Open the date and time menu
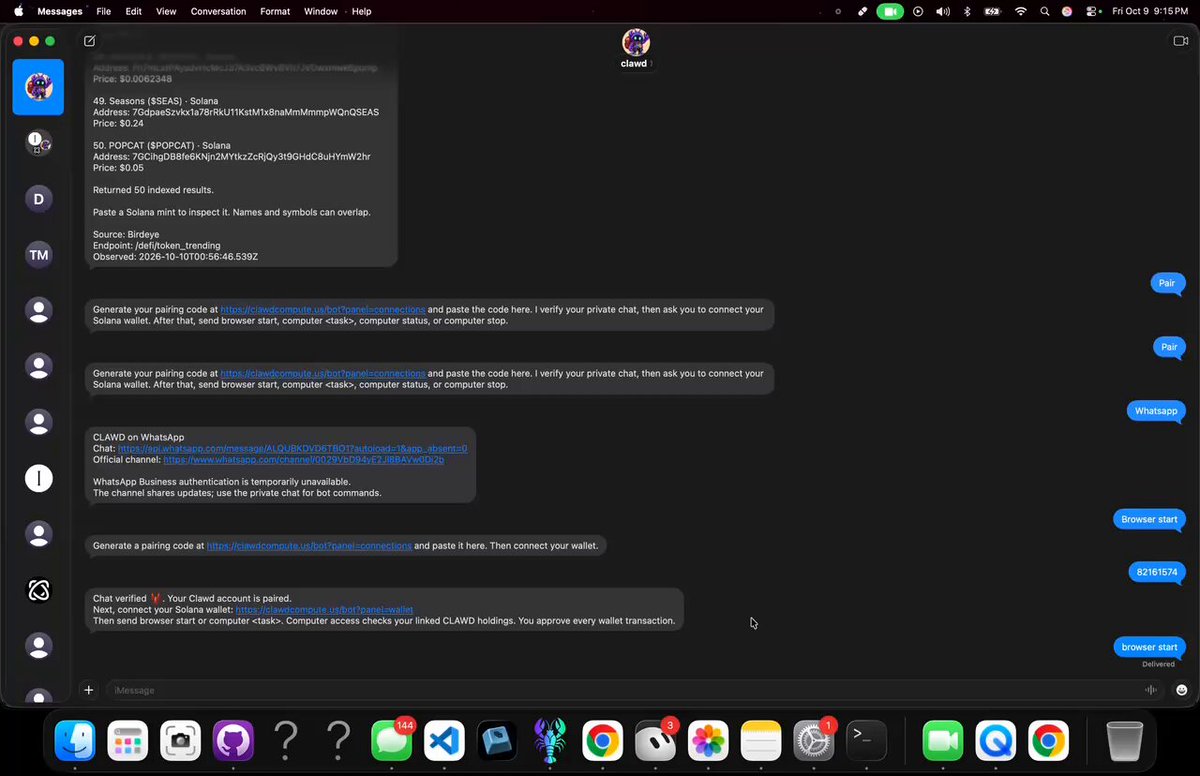 [x=1150, y=11]
